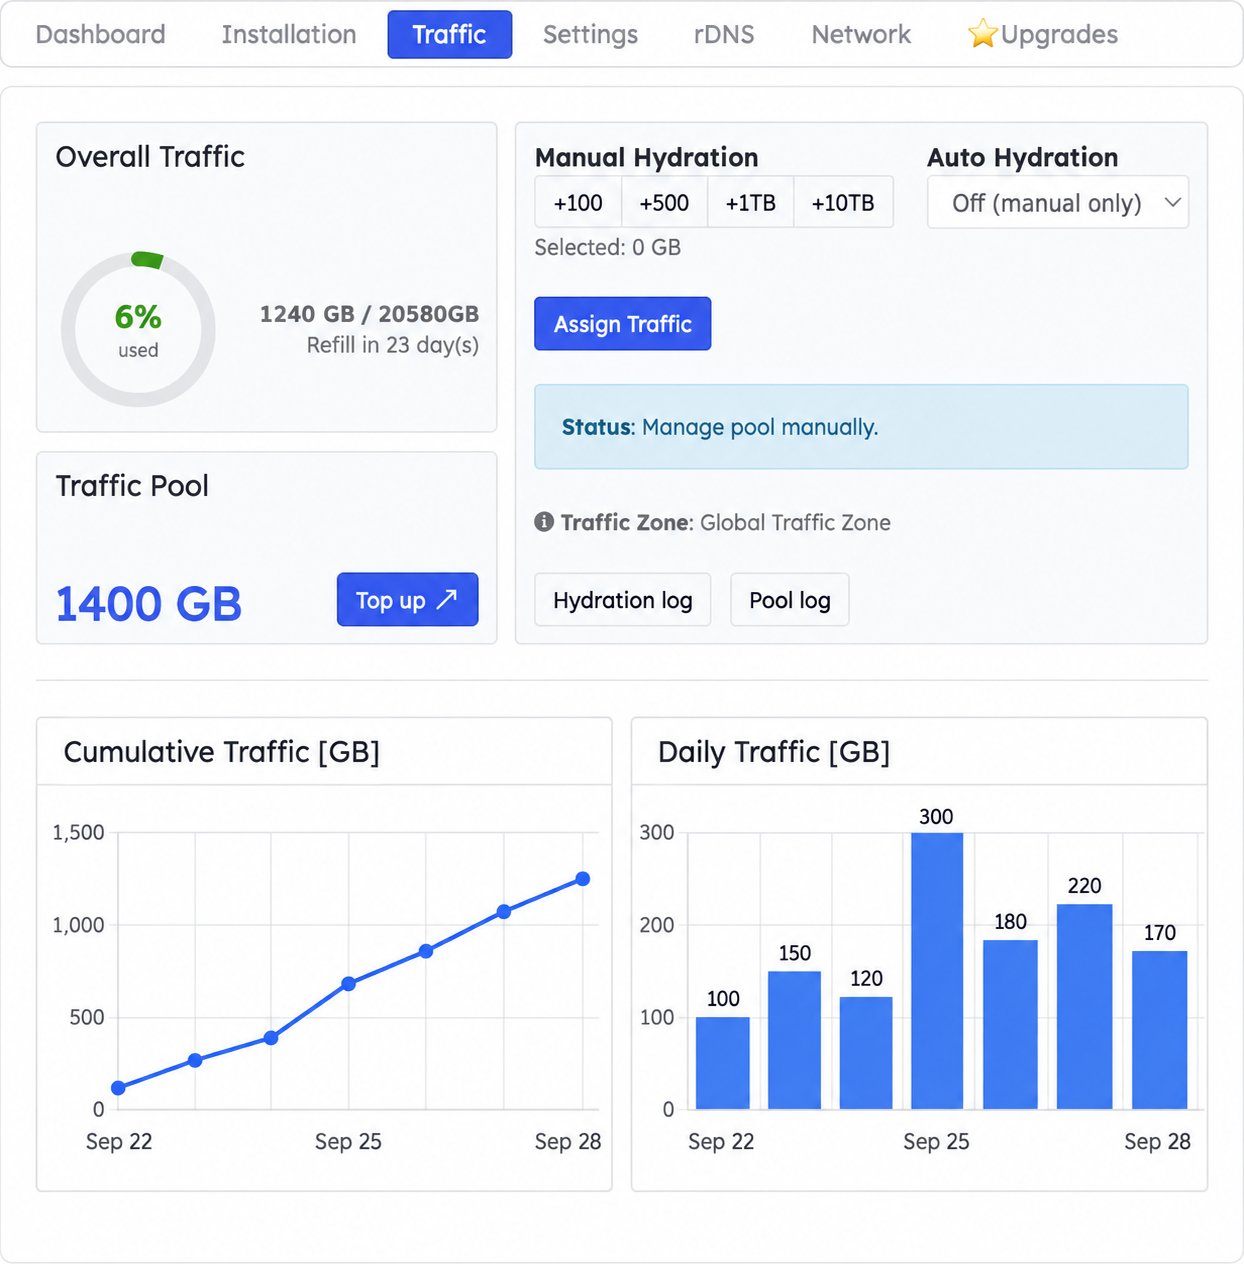Switch to the Installation tab
The image size is (1244, 1264).
tap(289, 34)
